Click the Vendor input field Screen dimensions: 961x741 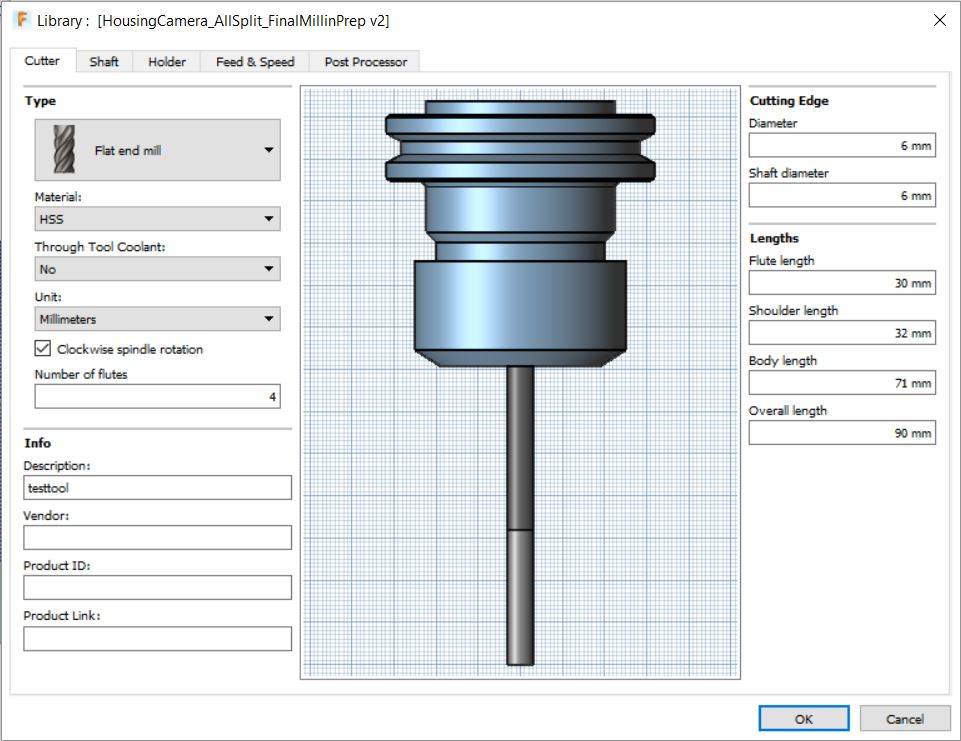(x=158, y=538)
